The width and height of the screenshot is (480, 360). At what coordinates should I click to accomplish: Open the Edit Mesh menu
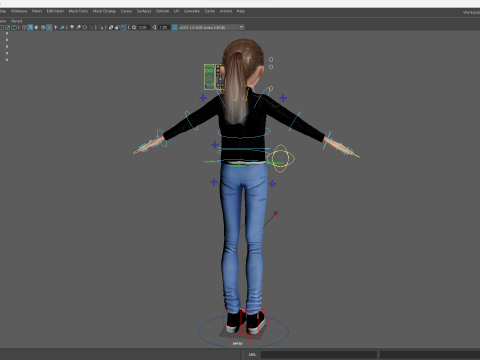[55, 11]
